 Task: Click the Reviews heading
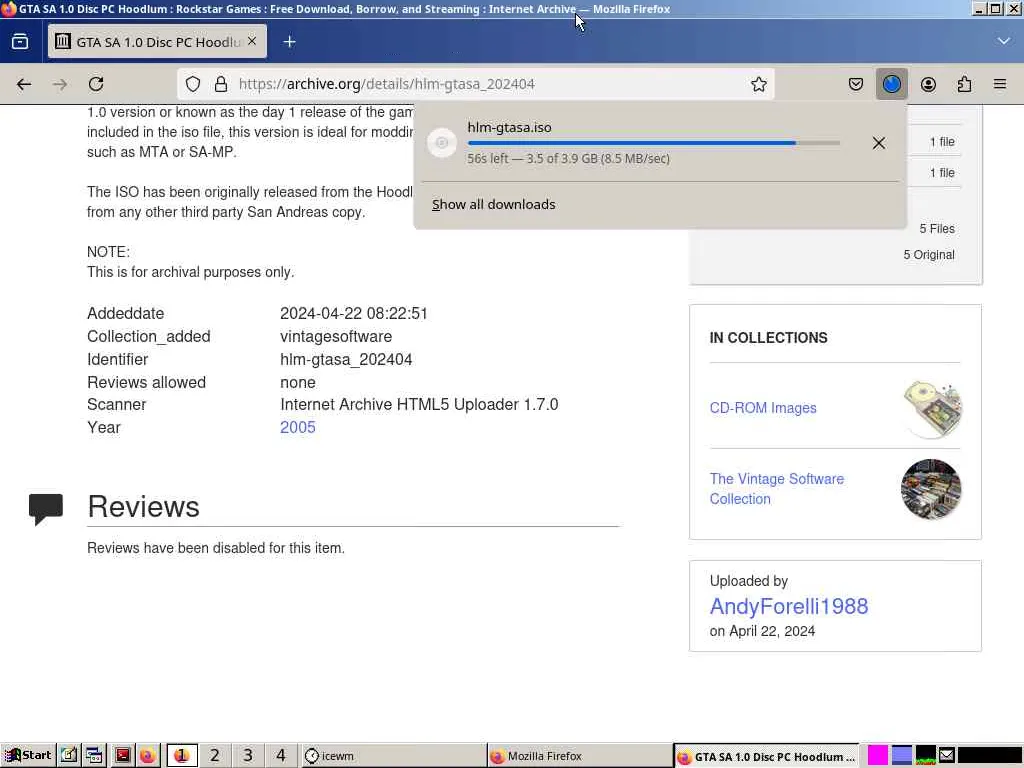pos(144,507)
